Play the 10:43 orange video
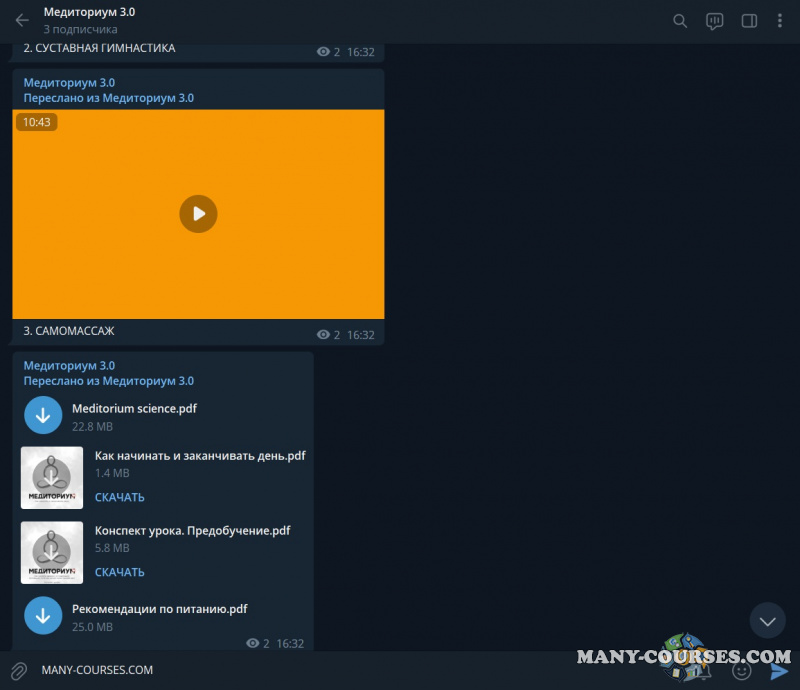The image size is (800, 690). click(x=198, y=213)
